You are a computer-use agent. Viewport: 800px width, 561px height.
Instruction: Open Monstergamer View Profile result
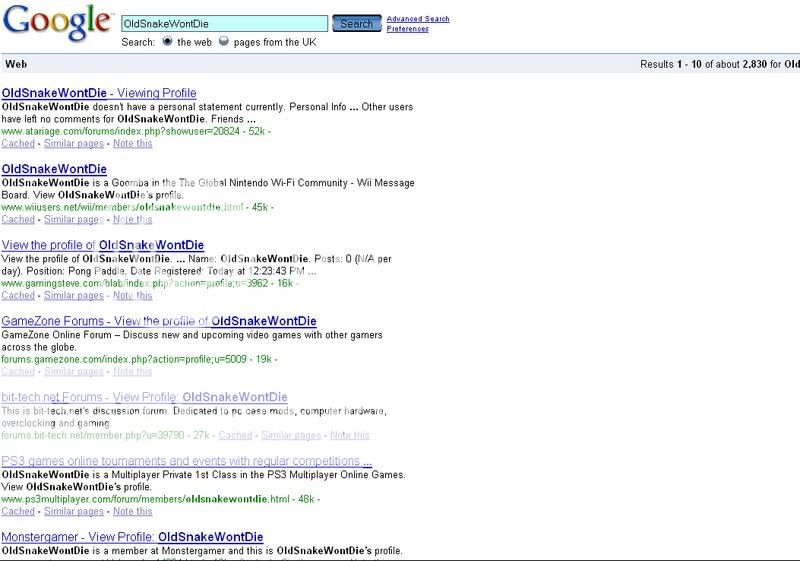click(x=132, y=537)
